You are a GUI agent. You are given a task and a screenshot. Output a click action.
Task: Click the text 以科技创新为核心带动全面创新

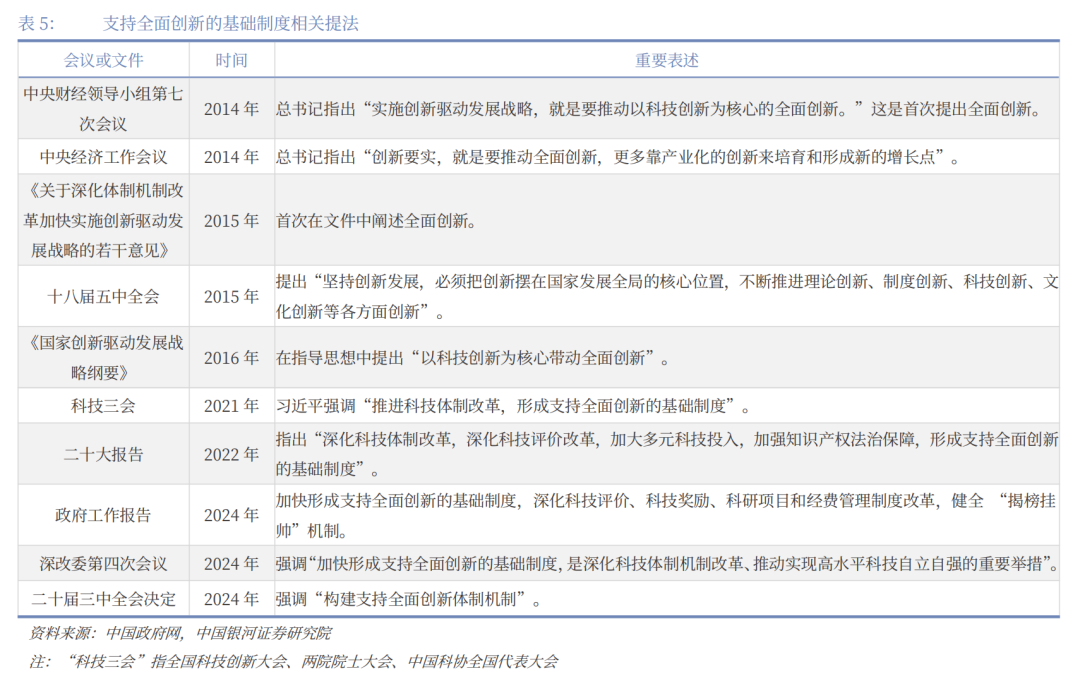pyautogui.click(x=532, y=357)
